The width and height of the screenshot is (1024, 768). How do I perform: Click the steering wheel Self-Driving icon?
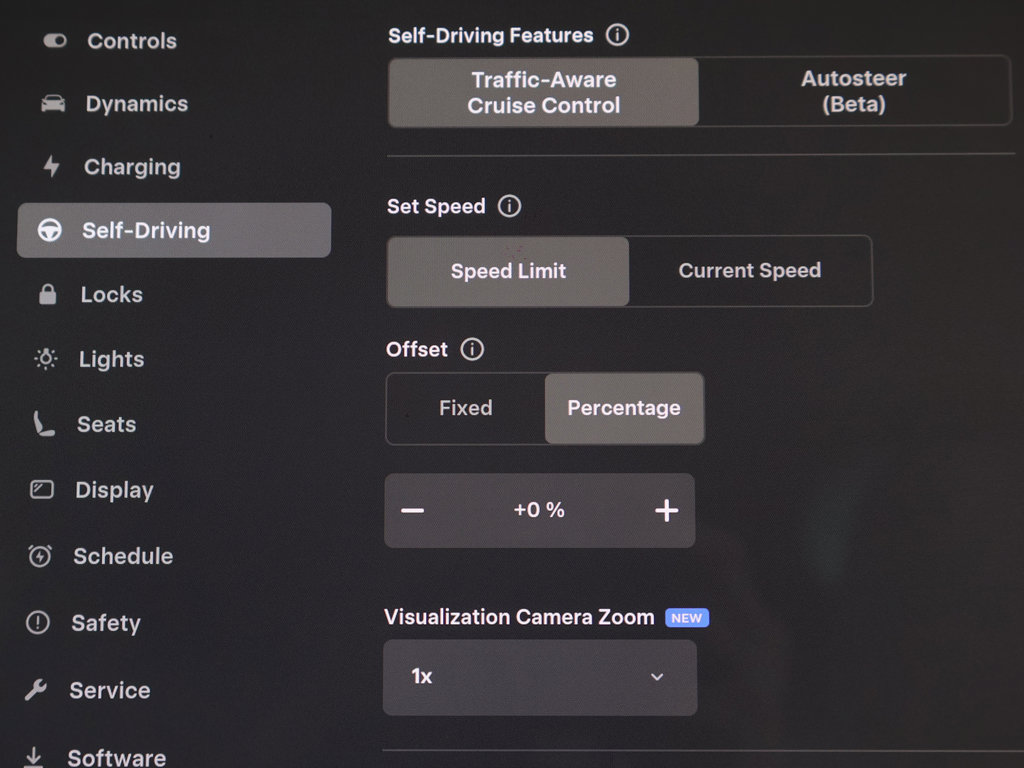click(50, 230)
